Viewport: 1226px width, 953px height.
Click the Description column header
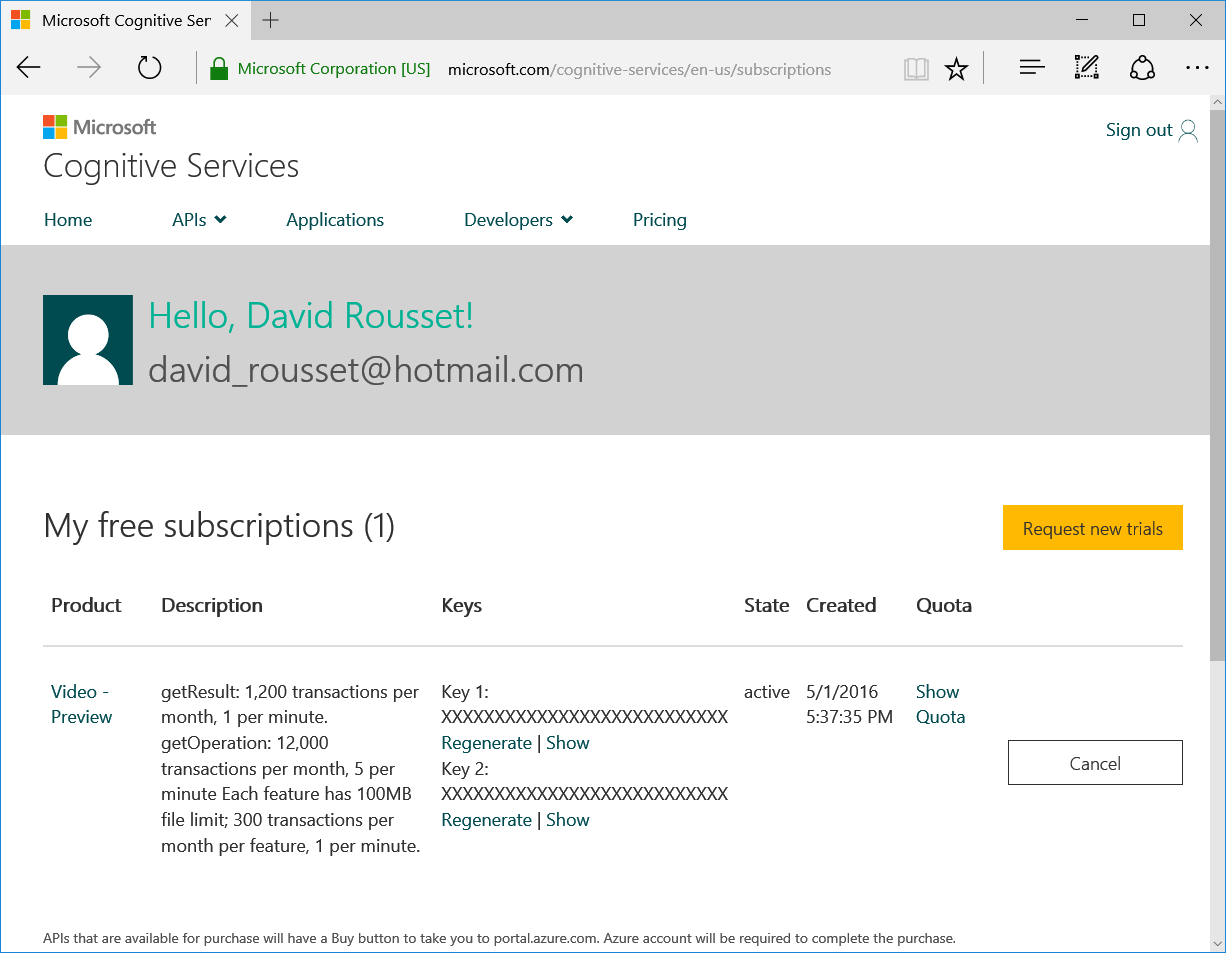(212, 605)
